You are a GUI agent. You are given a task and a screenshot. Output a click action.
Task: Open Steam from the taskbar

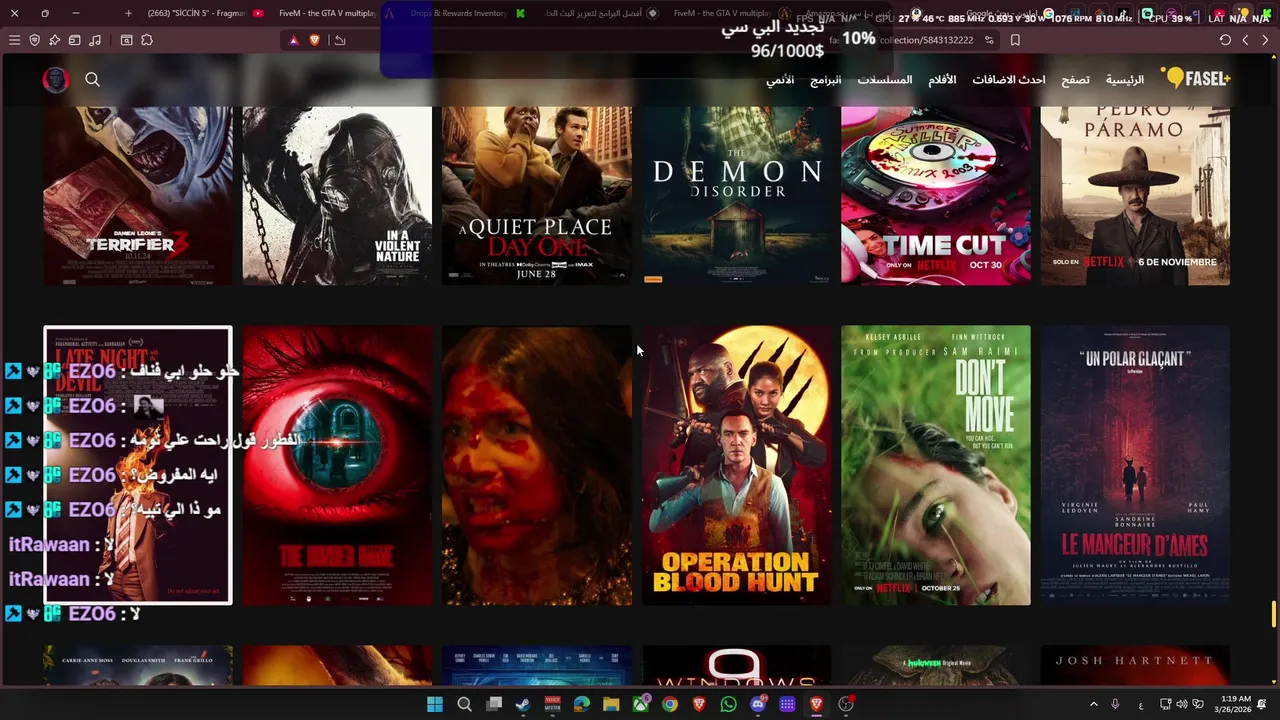tap(523, 704)
